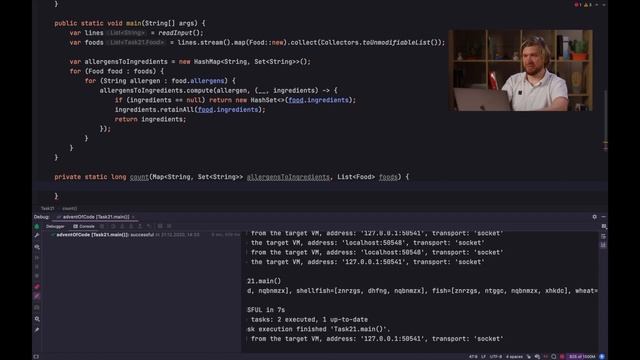Click the food.ingredients link in HashSet constructor
The image size is (640, 360).
pos(318,100)
